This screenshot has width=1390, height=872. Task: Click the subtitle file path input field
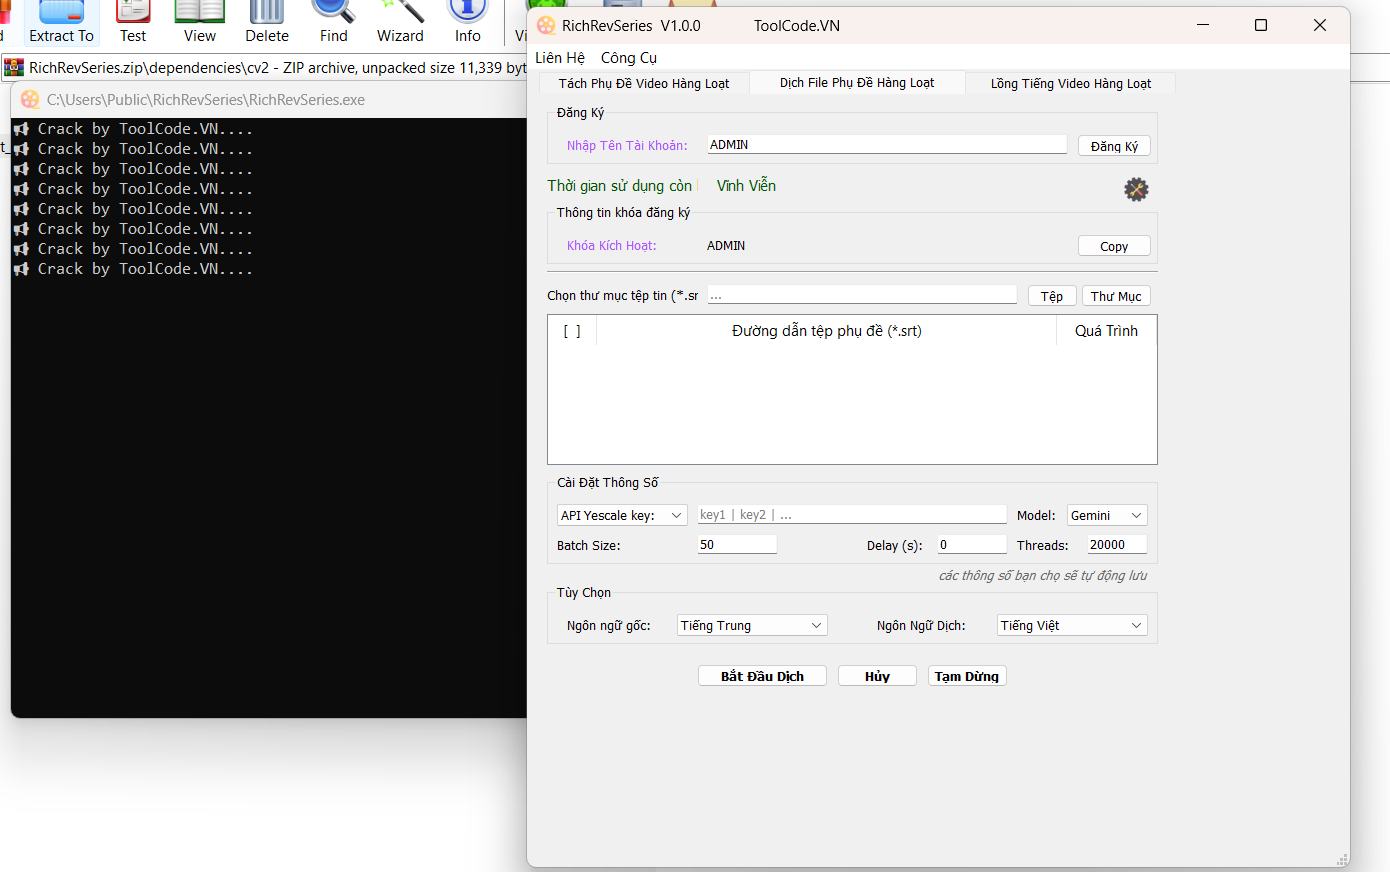tap(862, 294)
